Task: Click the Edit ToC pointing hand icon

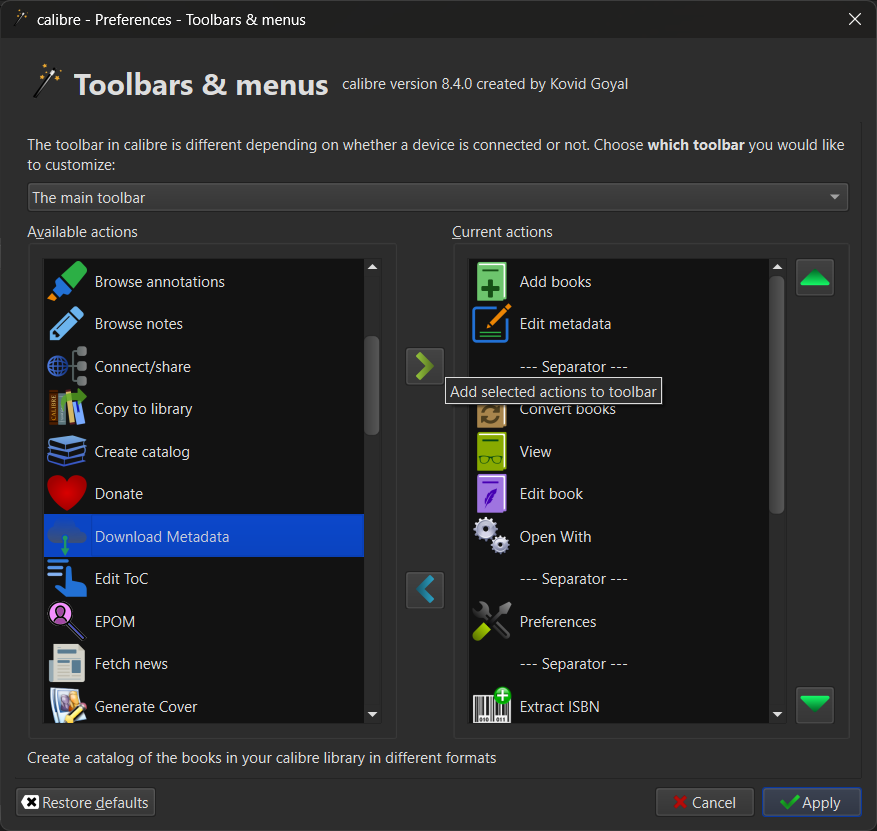Action: click(x=67, y=578)
